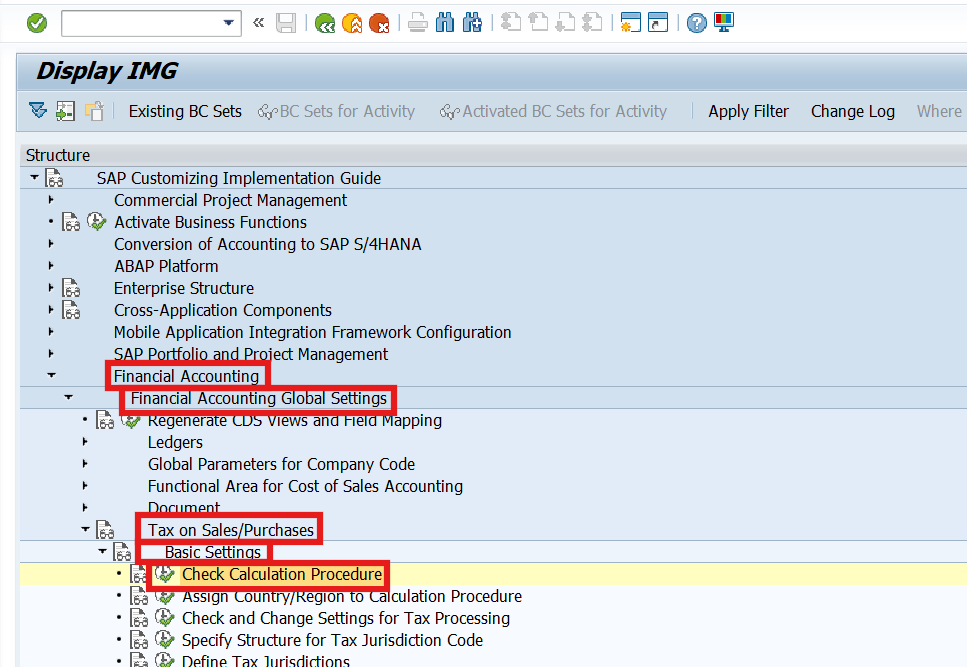
Task: Click the Save icon
Action: point(286,22)
